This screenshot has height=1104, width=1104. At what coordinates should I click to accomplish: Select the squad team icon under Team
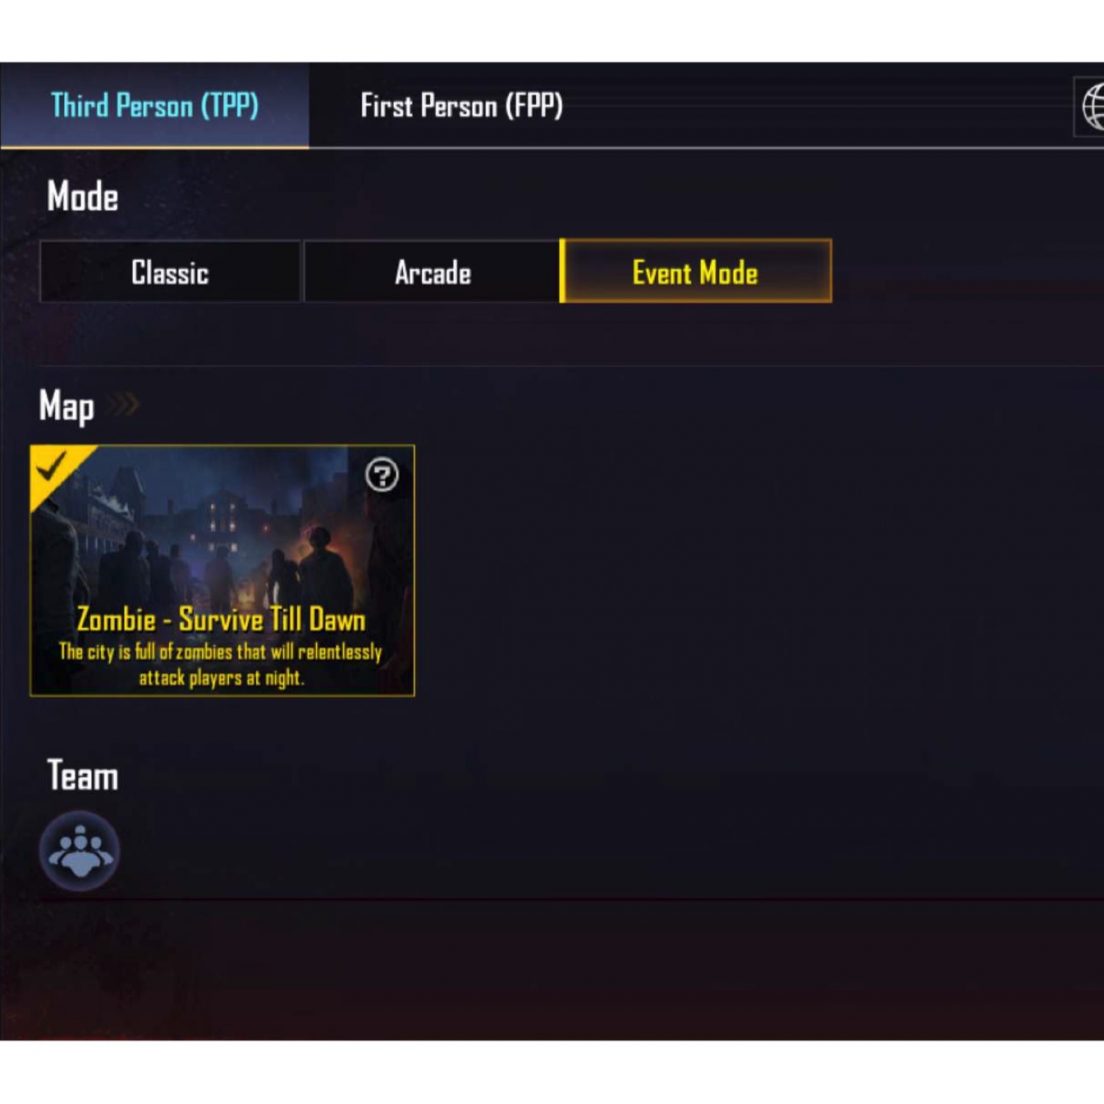click(80, 851)
